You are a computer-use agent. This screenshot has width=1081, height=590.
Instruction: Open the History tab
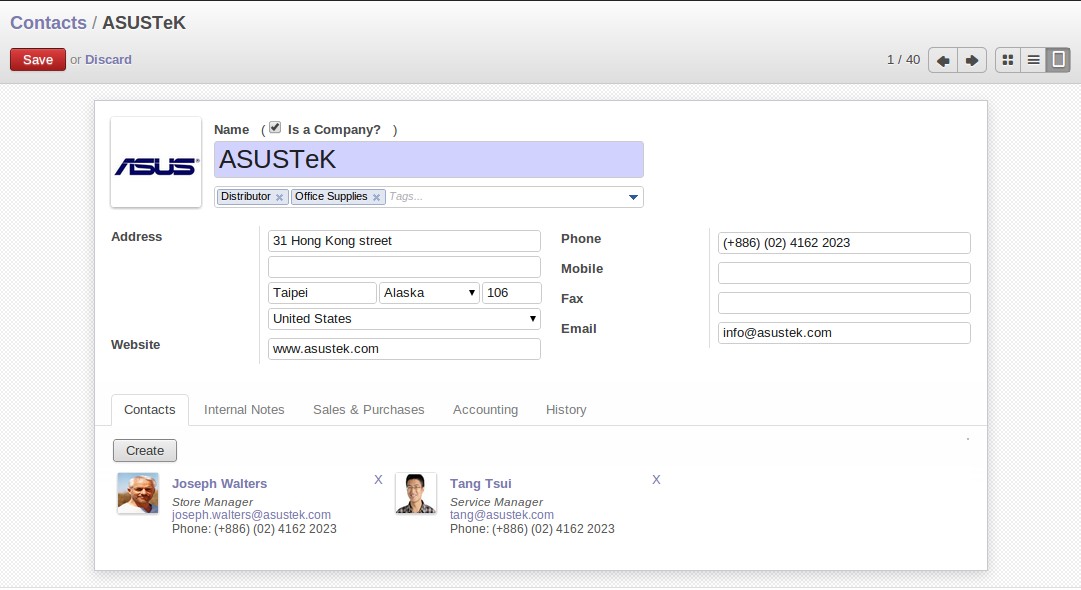566,409
